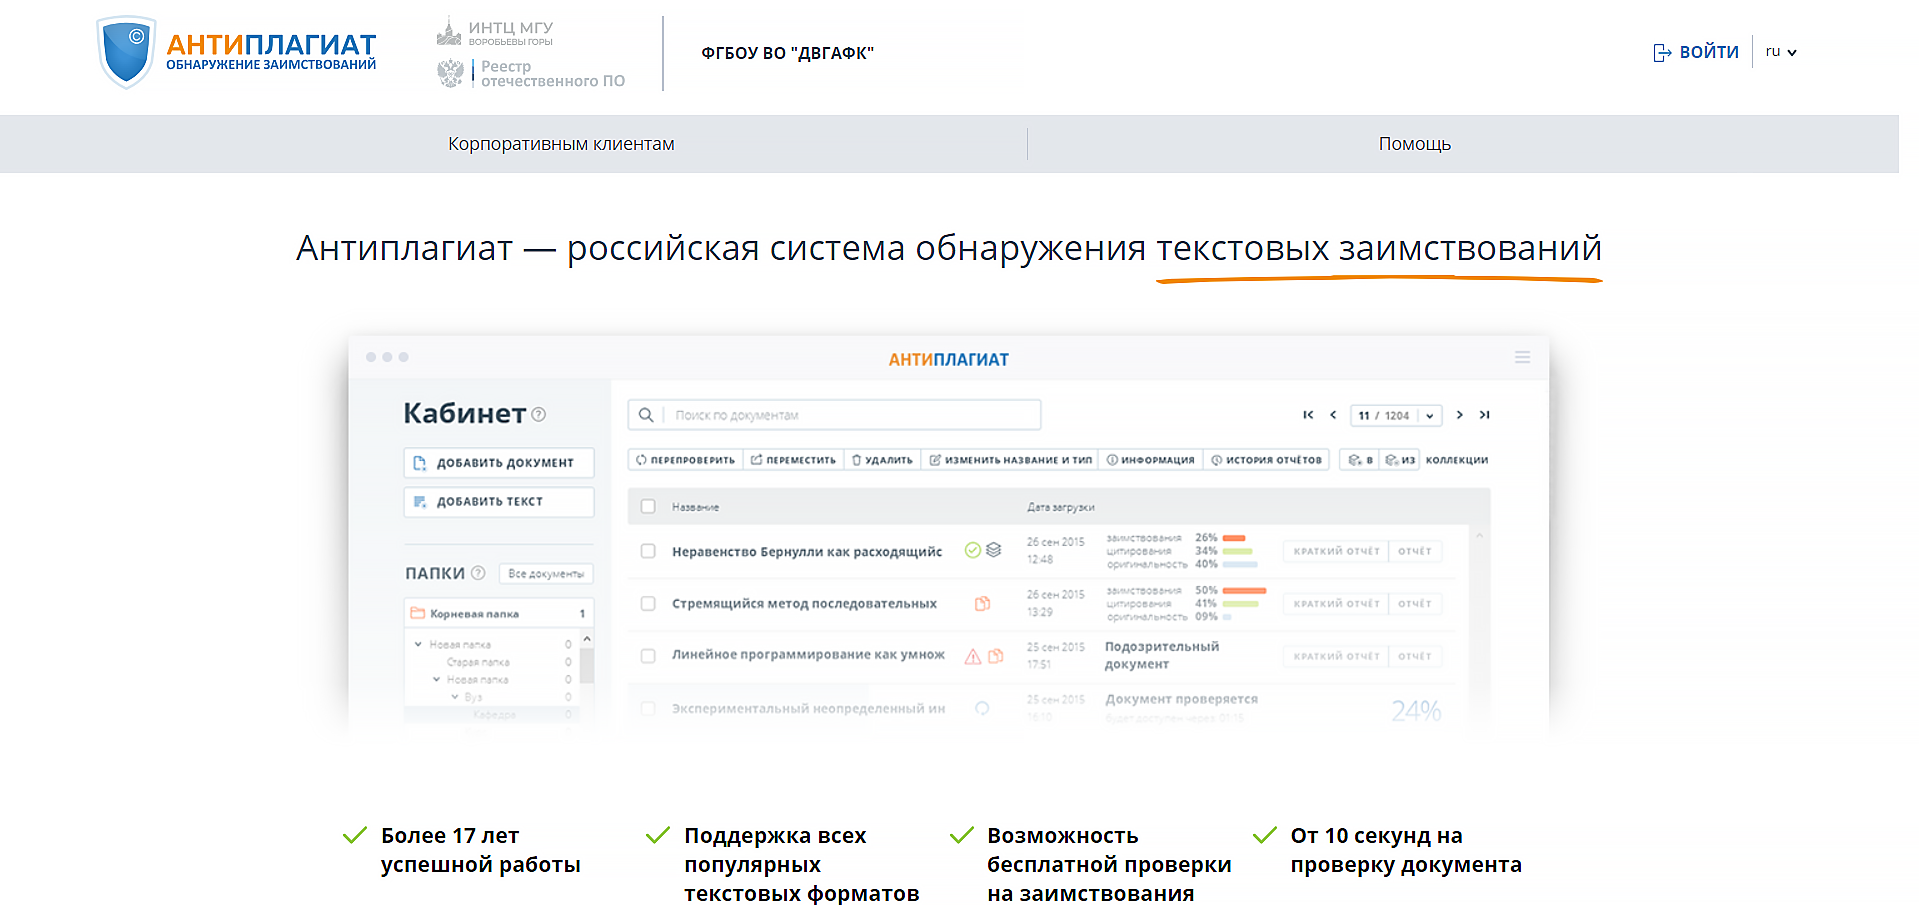Viewport: 1919px width, 905px height.
Task: Toggle the select-all checkbox in table header
Action: click(x=648, y=507)
